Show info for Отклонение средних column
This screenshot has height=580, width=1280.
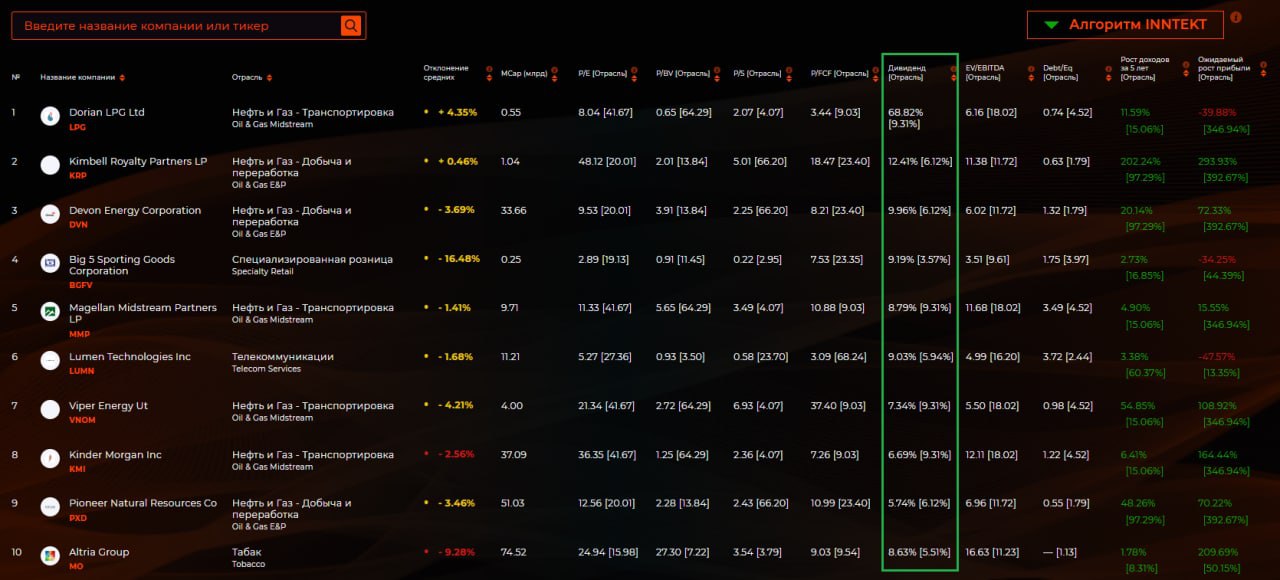click(489, 69)
